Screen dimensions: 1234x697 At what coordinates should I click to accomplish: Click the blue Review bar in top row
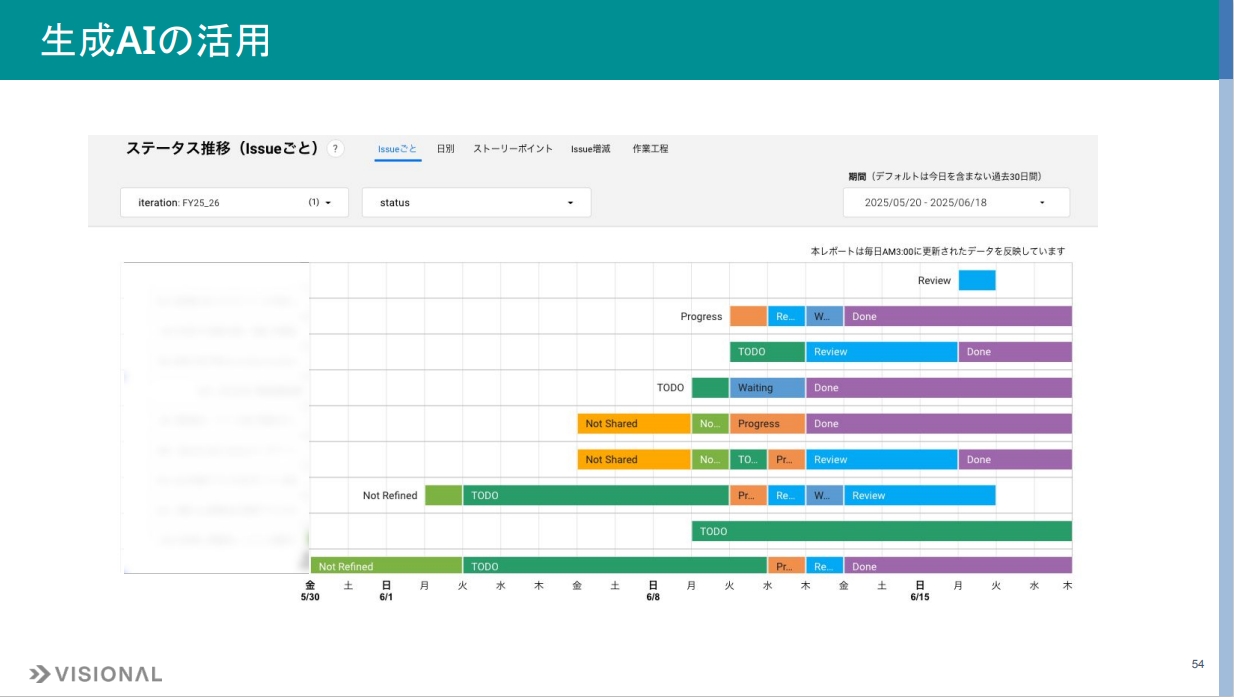click(977, 281)
